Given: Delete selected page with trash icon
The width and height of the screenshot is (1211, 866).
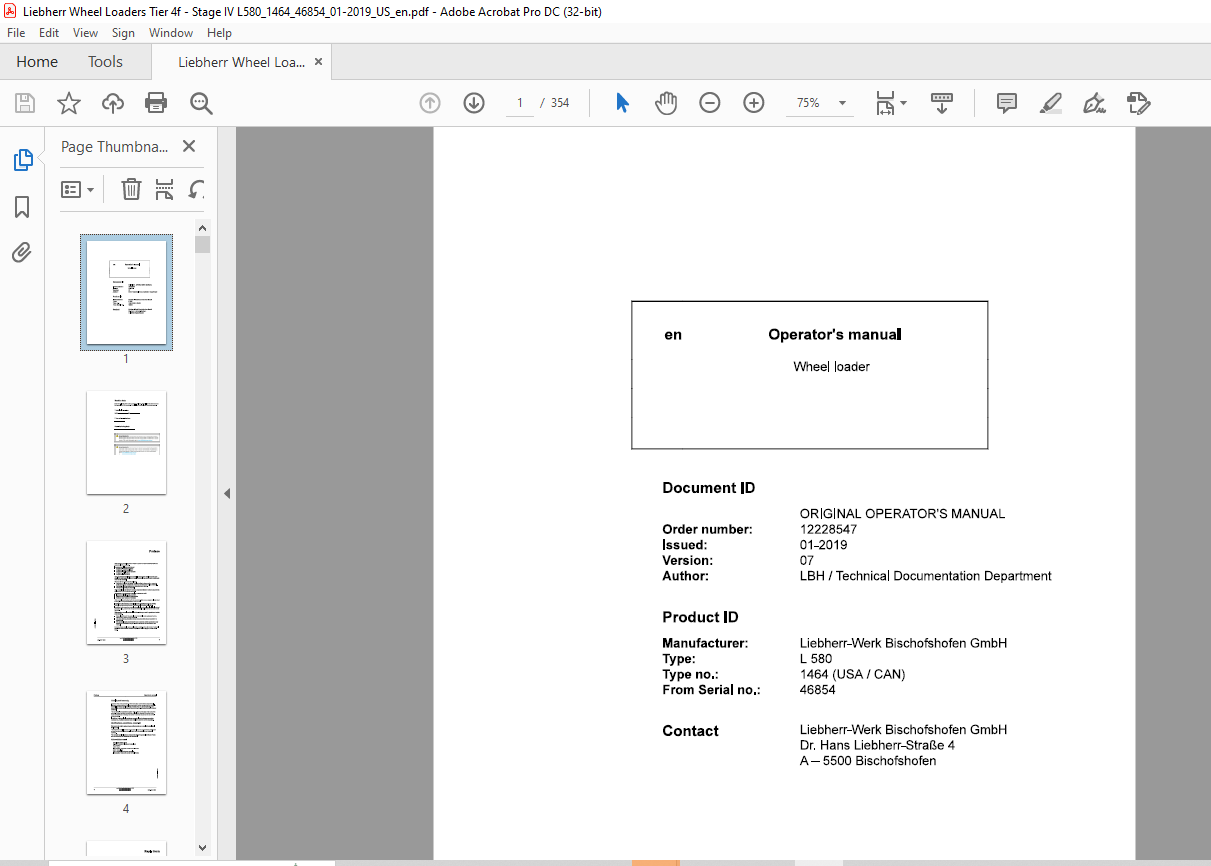Looking at the screenshot, I should coord(131,189).
